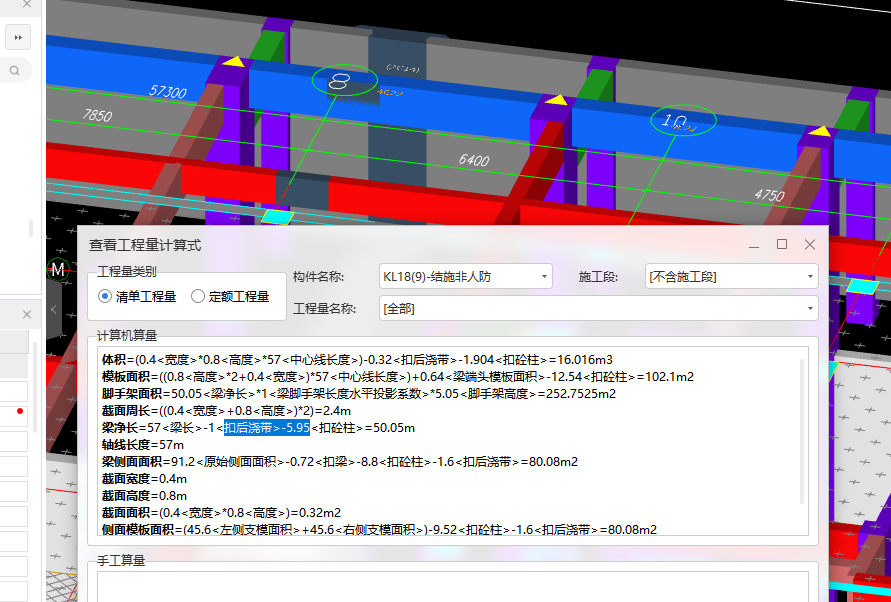
Task: Click the 模板面积 formula line
Action: tap(398, 377)
